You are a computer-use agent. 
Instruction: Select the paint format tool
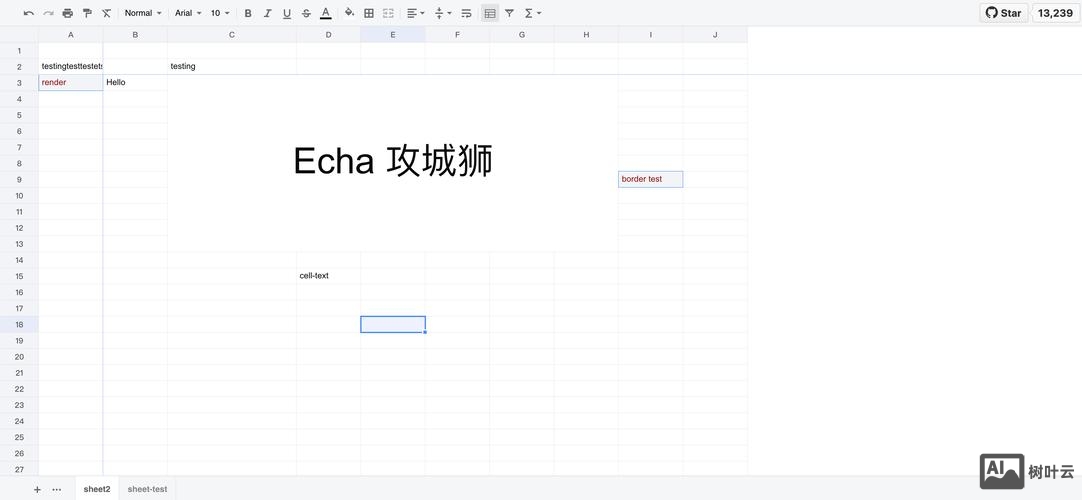tap(87, 13)
